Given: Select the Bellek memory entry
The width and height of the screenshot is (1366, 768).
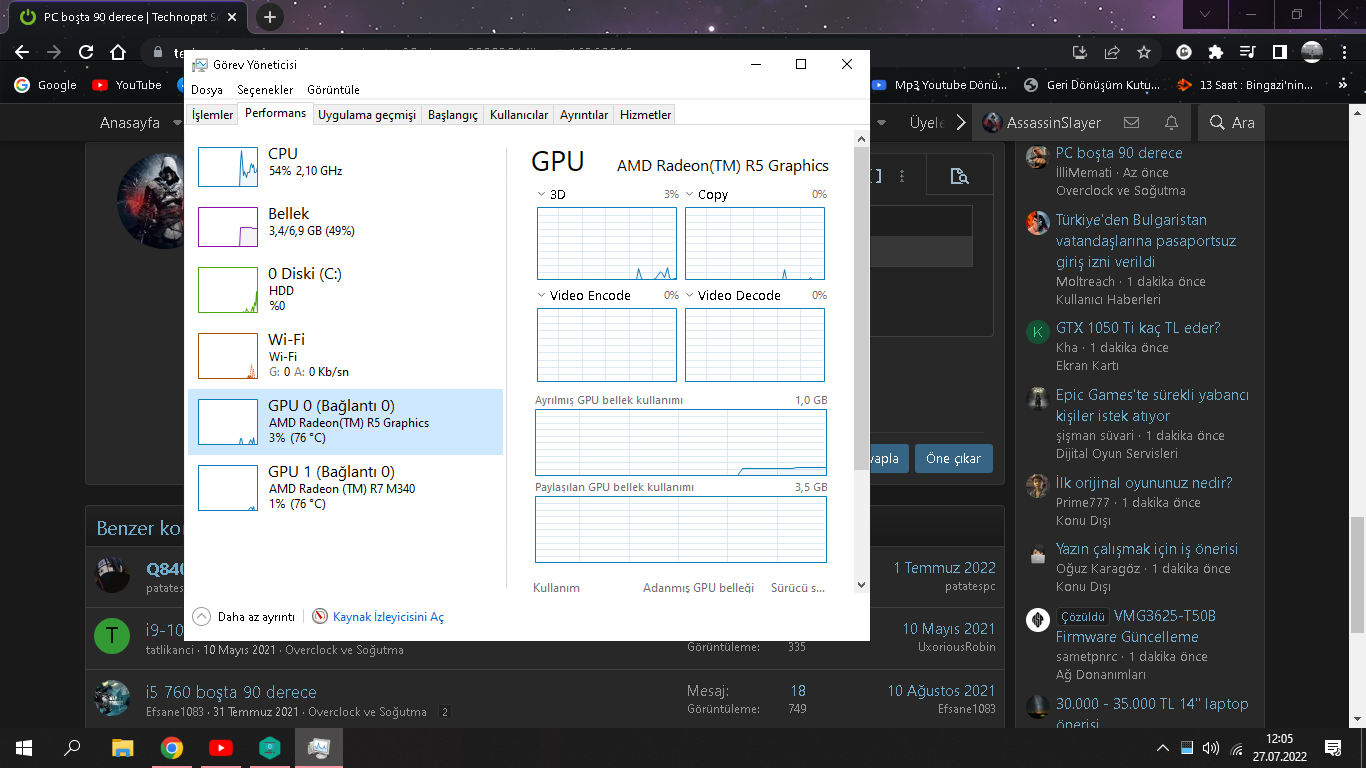Looking at the screenshot, I should [x=345, y=226].
